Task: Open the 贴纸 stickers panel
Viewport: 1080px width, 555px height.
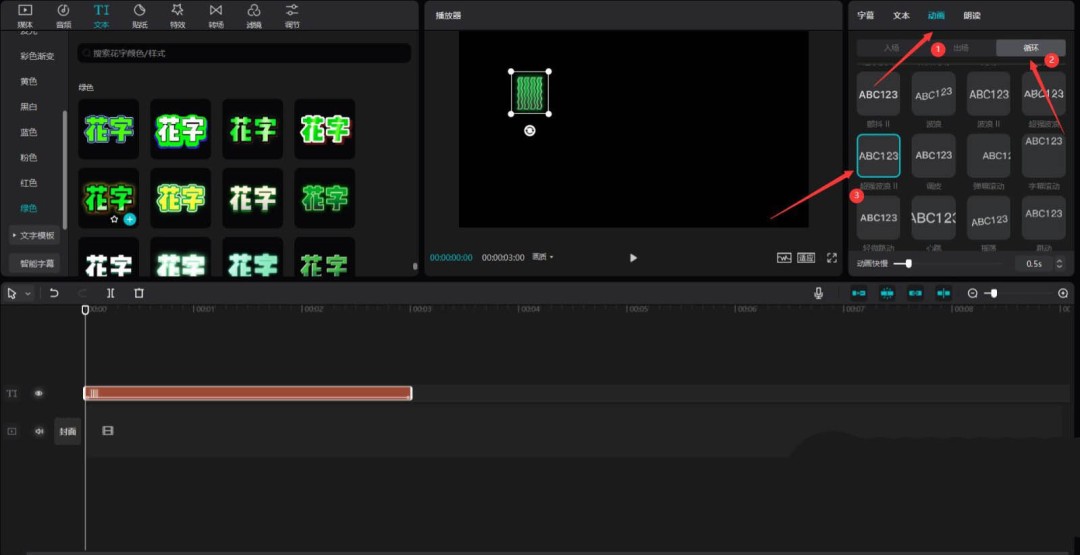Action: (x=139, y=14)
